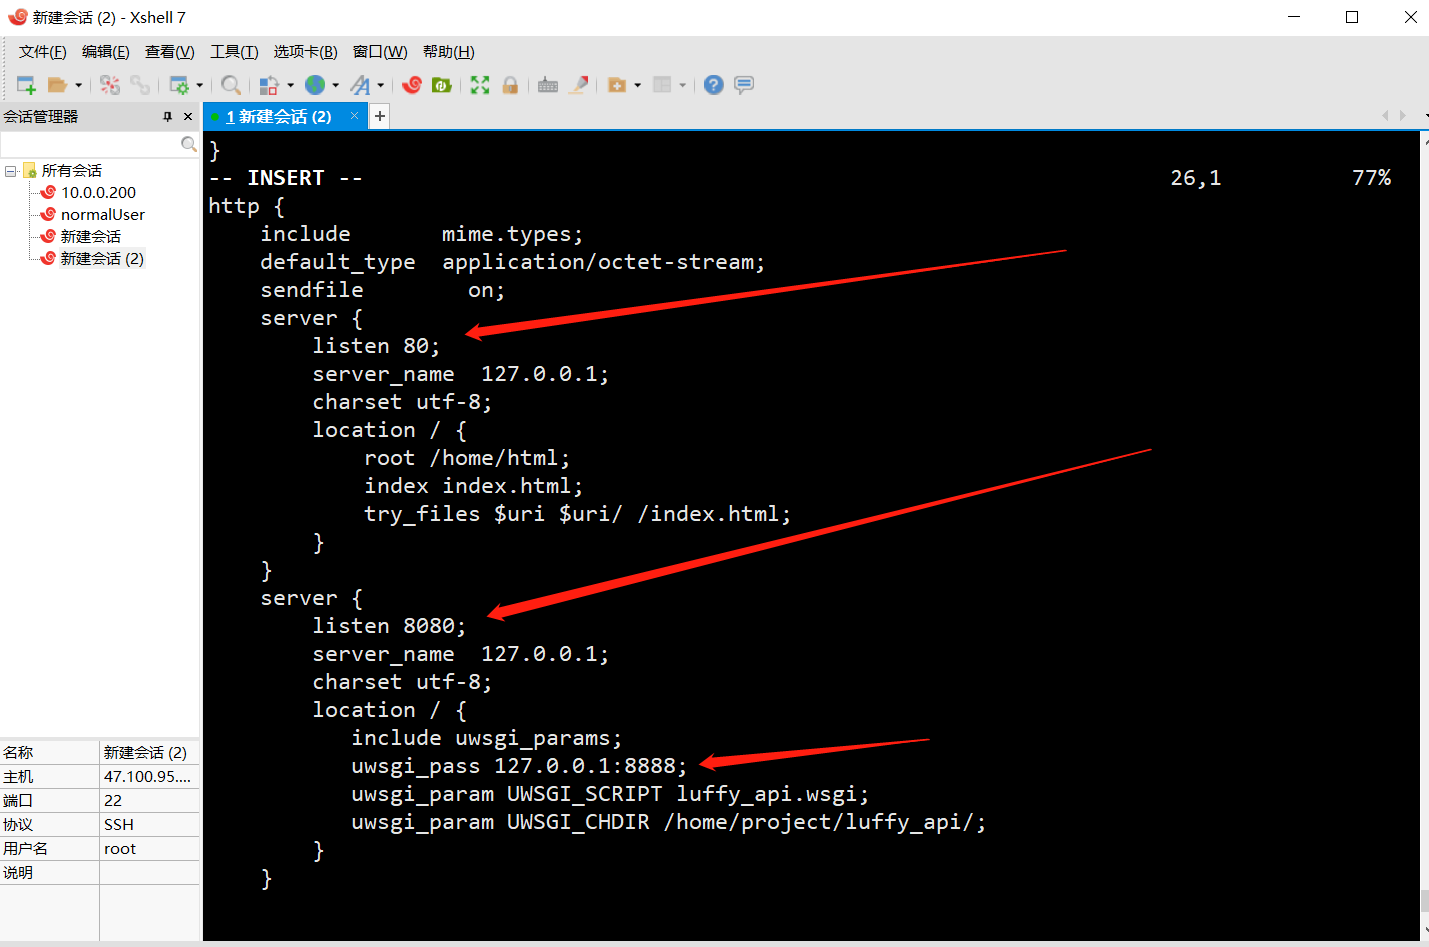Open Help with the blue question mark icon

[713, 85]
